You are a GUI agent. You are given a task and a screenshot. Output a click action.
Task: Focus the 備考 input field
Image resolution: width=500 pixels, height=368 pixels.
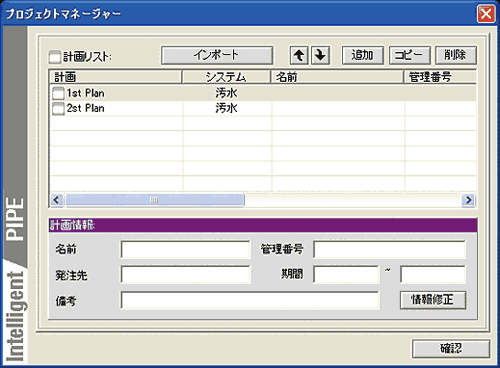(x=250, y=300)
